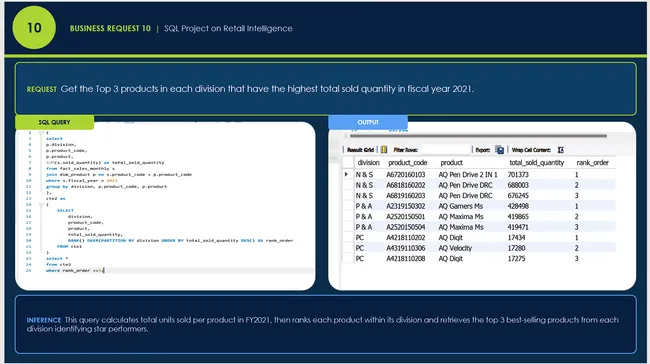Click code line 8 'from fact_sales_monthly s'
This screenshot has width=650, height=364.
(80, 168)
